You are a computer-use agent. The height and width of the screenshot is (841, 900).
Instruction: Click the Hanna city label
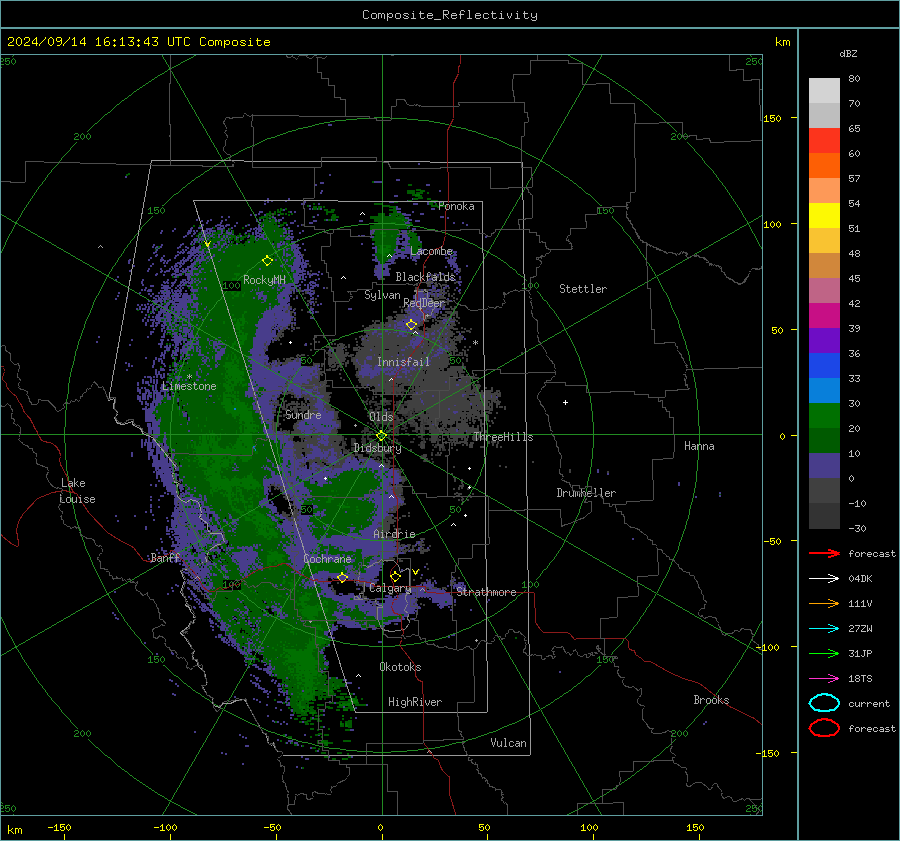point(699,446)
